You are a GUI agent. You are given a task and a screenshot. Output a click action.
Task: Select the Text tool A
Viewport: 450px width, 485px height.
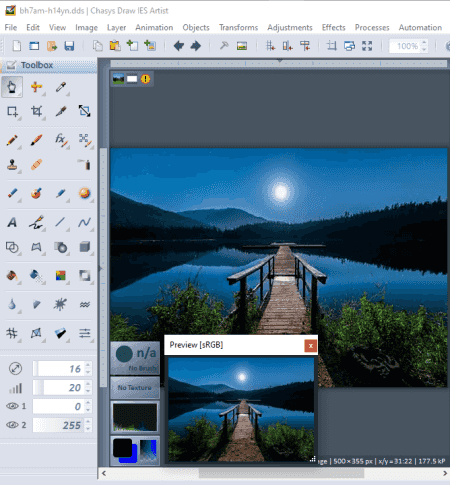tap(12, 222)
